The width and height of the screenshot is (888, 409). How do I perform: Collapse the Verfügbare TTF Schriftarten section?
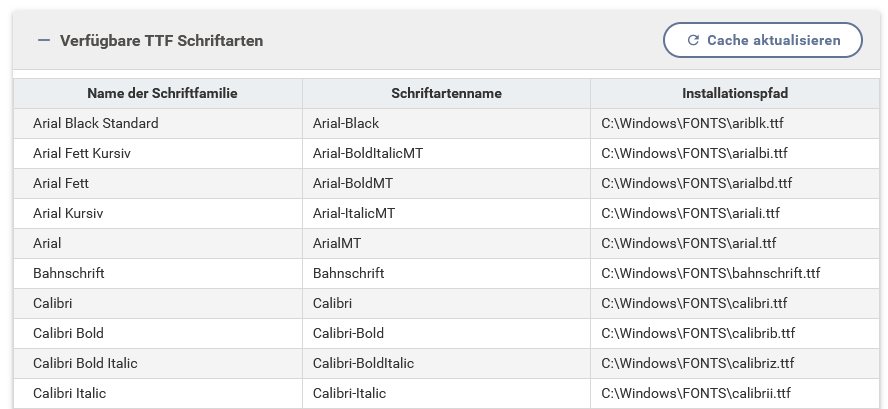pyautogui.click(x=43, y=41)
